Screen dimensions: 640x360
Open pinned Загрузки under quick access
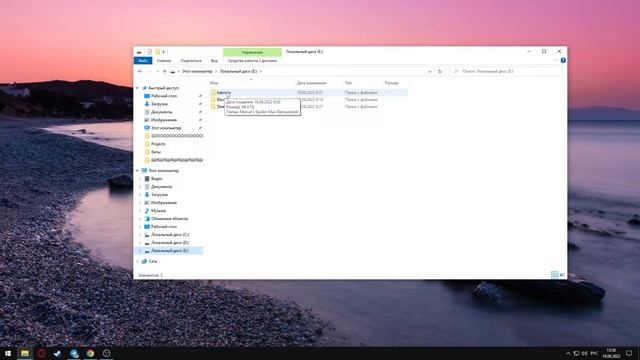click(x=159, y=104)
